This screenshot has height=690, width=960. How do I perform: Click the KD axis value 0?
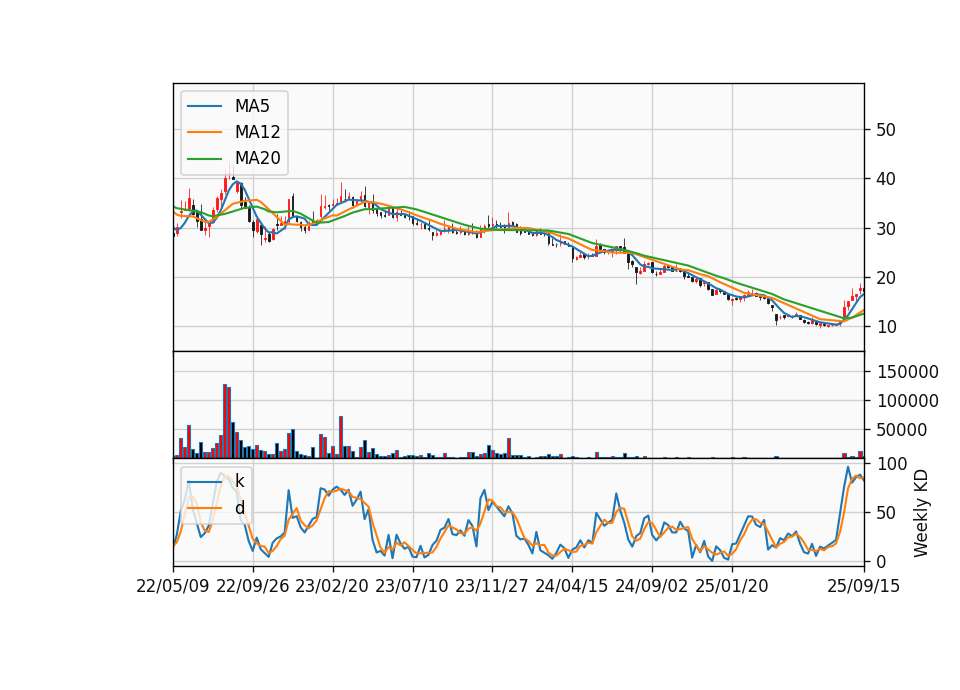pyautogui.click(x=882, y=561)
